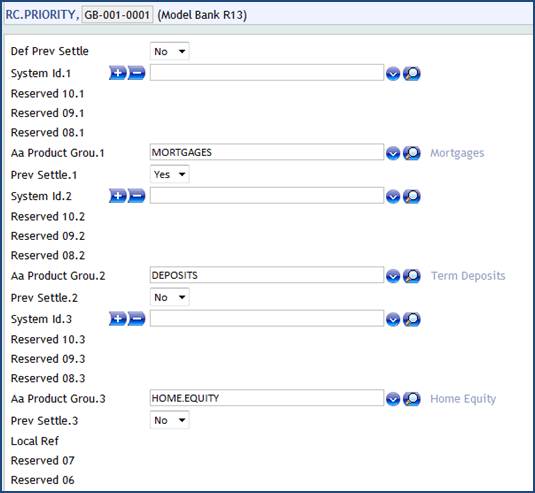This screenshot has width=535, height=493.
Task: Open the lookup magnifier beside the DEPOSITS field
Action: pyautogui.click(x=412, y=276)
